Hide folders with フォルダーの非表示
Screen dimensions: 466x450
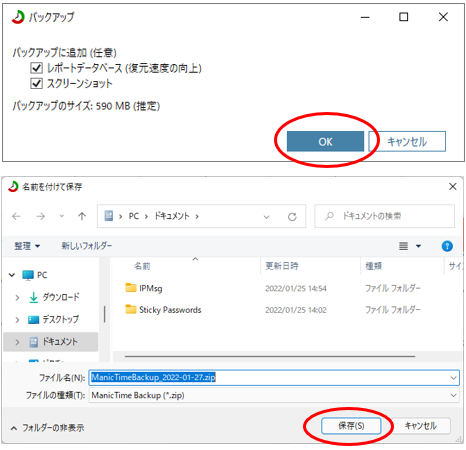pos(47,428)
